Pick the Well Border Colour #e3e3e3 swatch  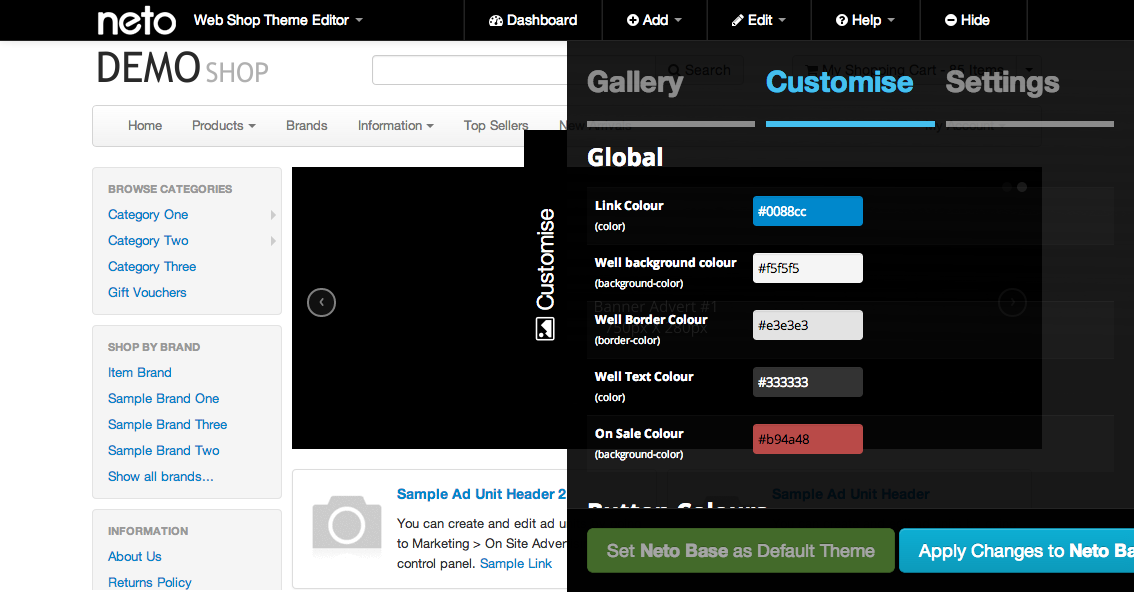pos(808,325)
